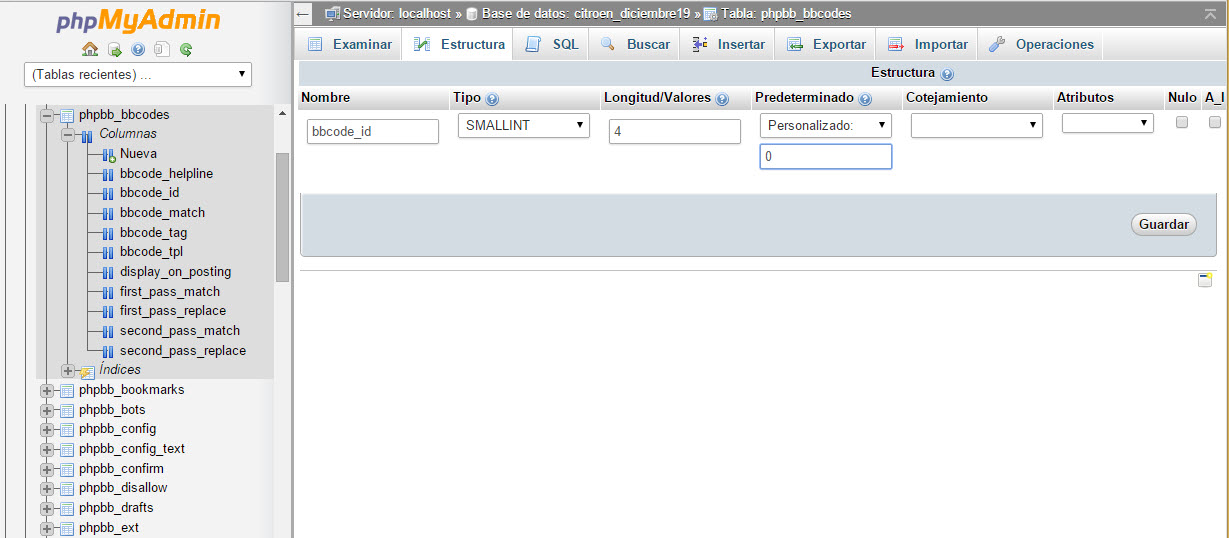Click the collapse arrow at left of breadcrumb
This screenshot has width=1229, height=538.
(304, 14)
